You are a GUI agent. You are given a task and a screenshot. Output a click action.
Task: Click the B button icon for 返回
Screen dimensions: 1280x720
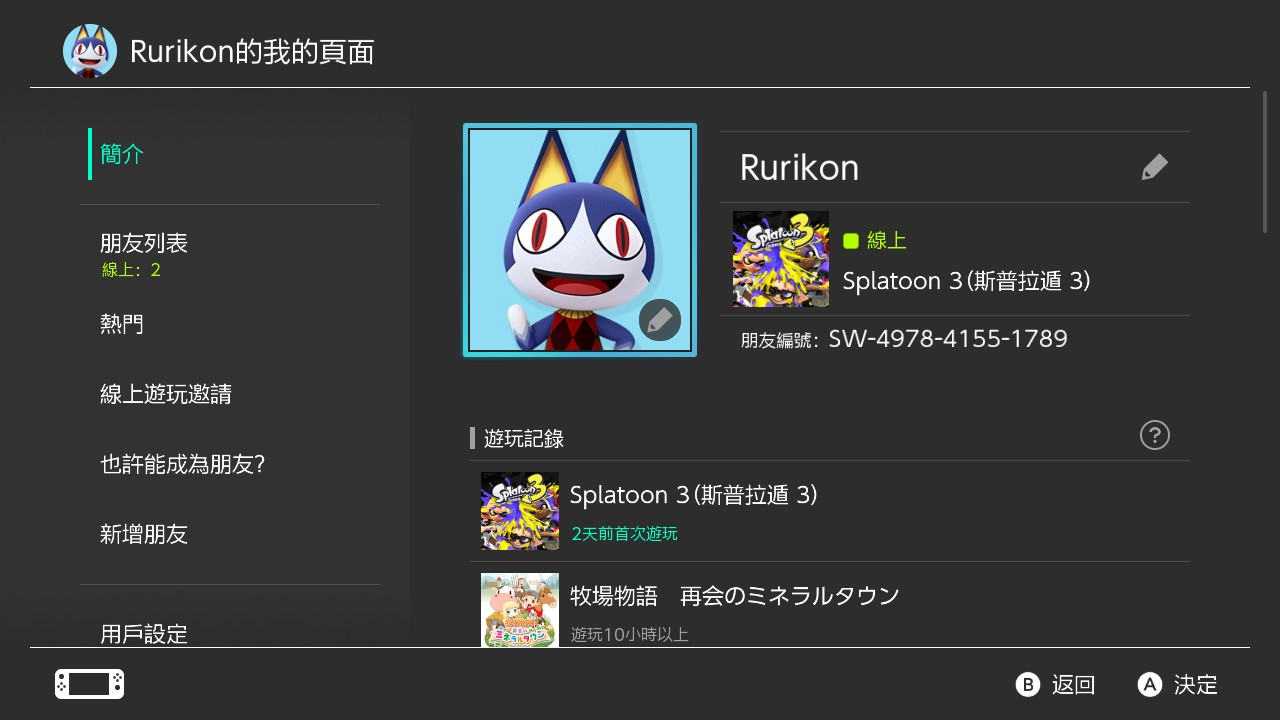click(1028, 684)
